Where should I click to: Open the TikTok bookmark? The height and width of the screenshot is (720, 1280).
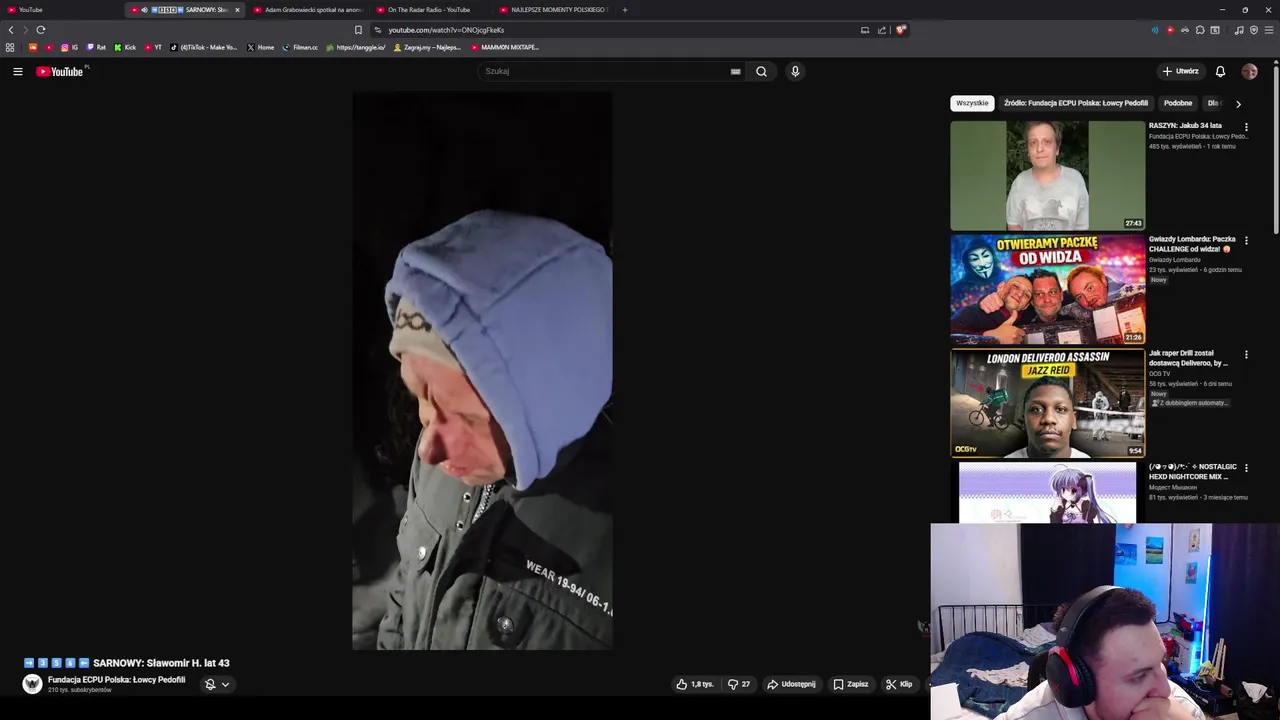coord(204,47)
